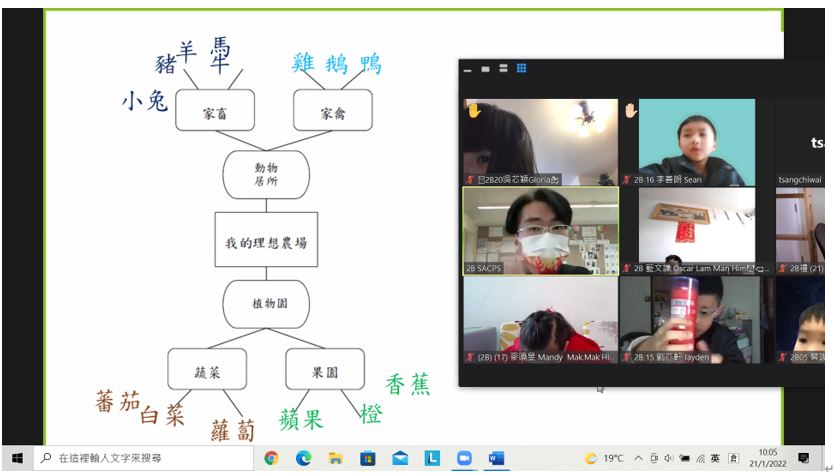Switch to Zoom grid gallery view
This screenshot has width=834, height=475.
[x=522, y=69]
